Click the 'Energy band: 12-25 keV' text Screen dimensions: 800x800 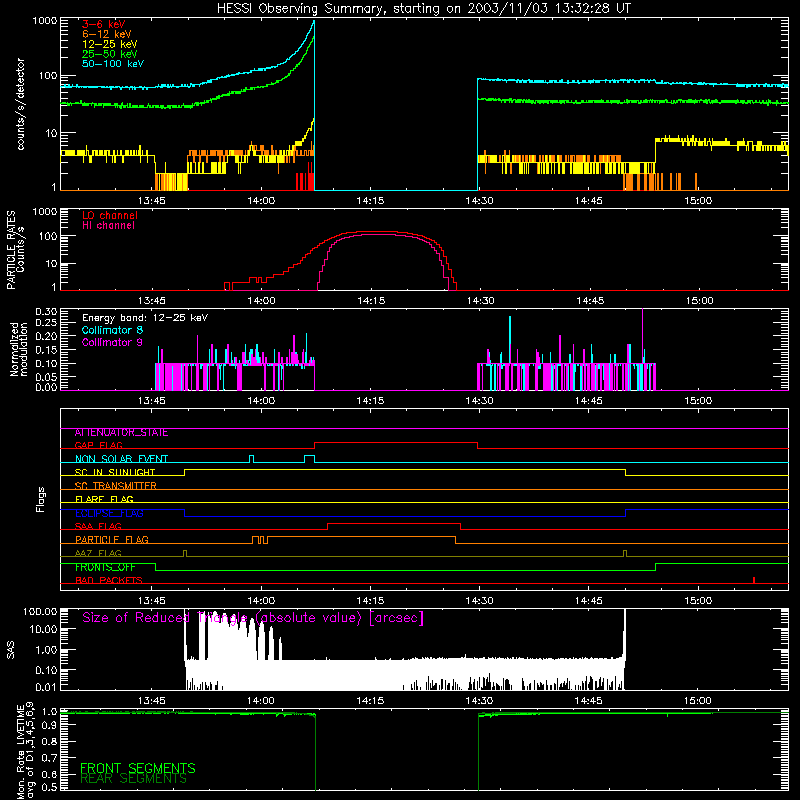145,318
